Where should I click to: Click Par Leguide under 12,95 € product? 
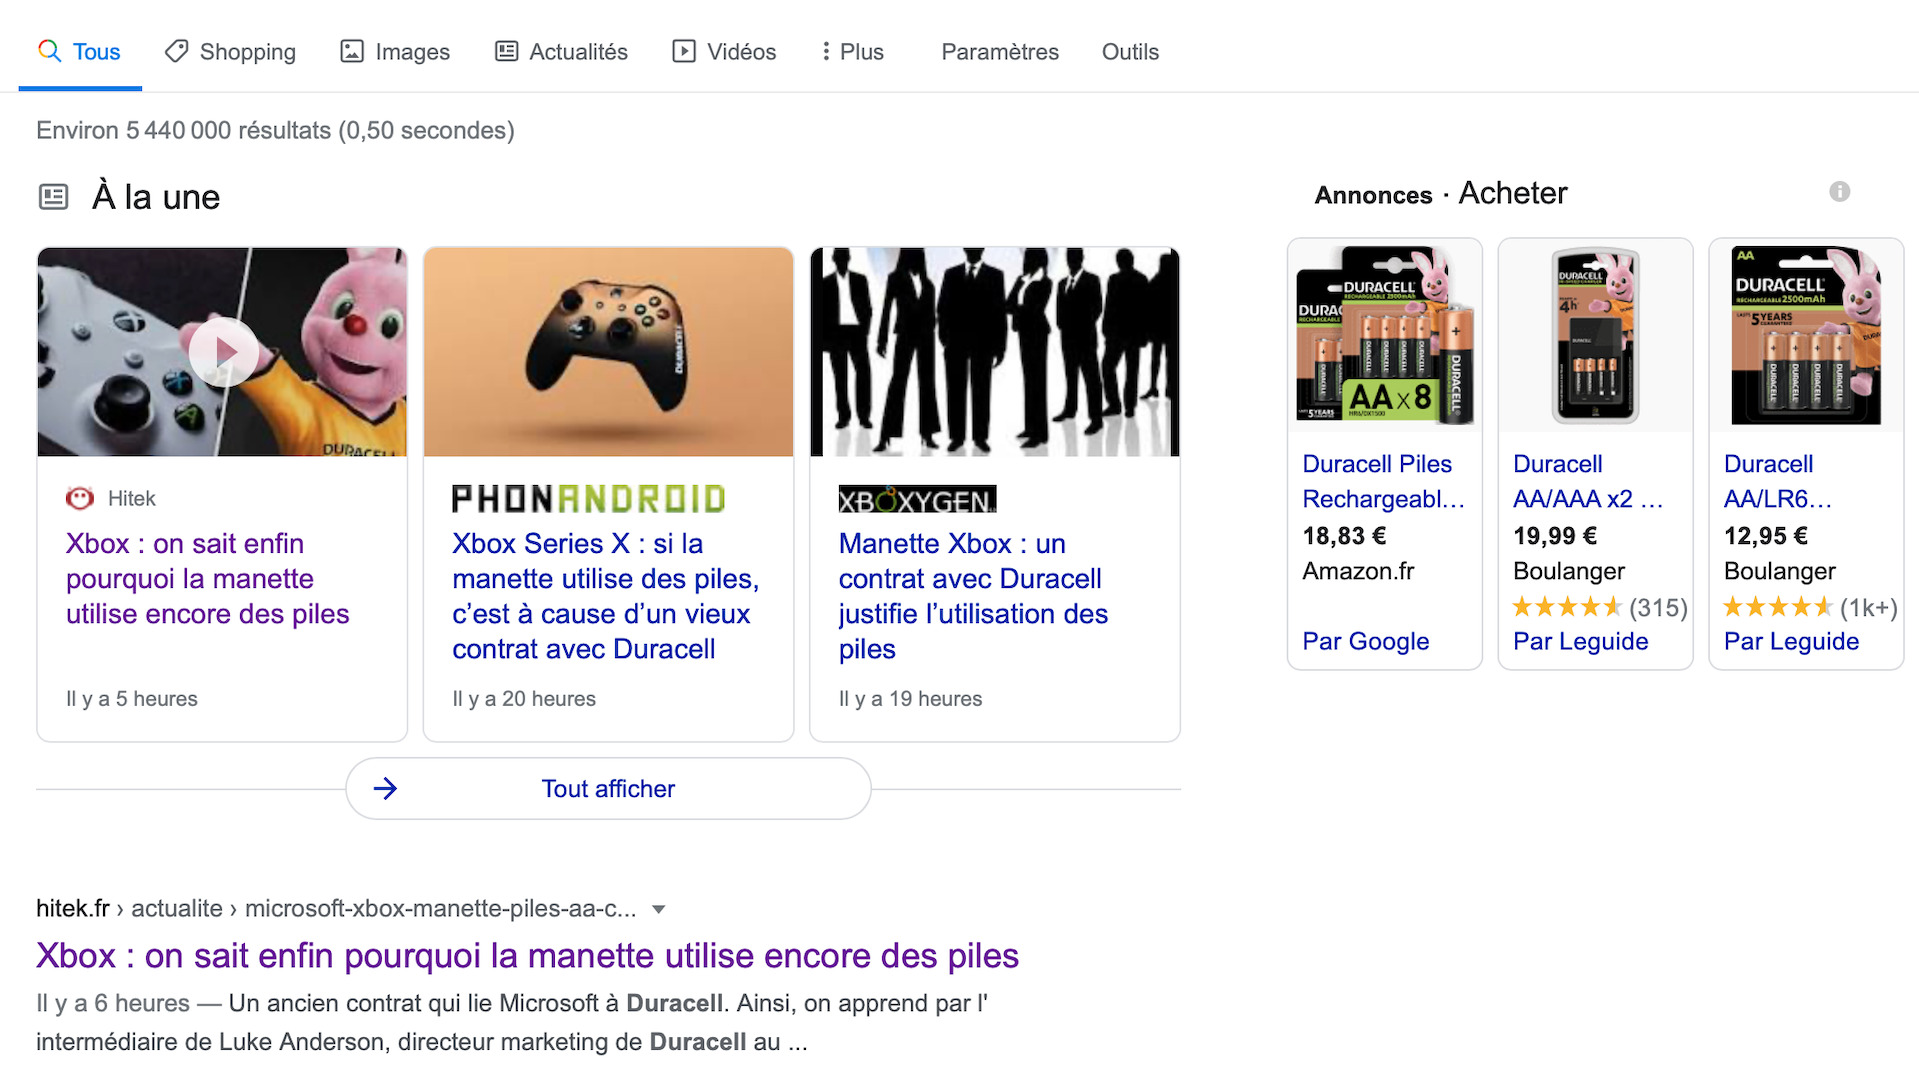point(1791,641)
